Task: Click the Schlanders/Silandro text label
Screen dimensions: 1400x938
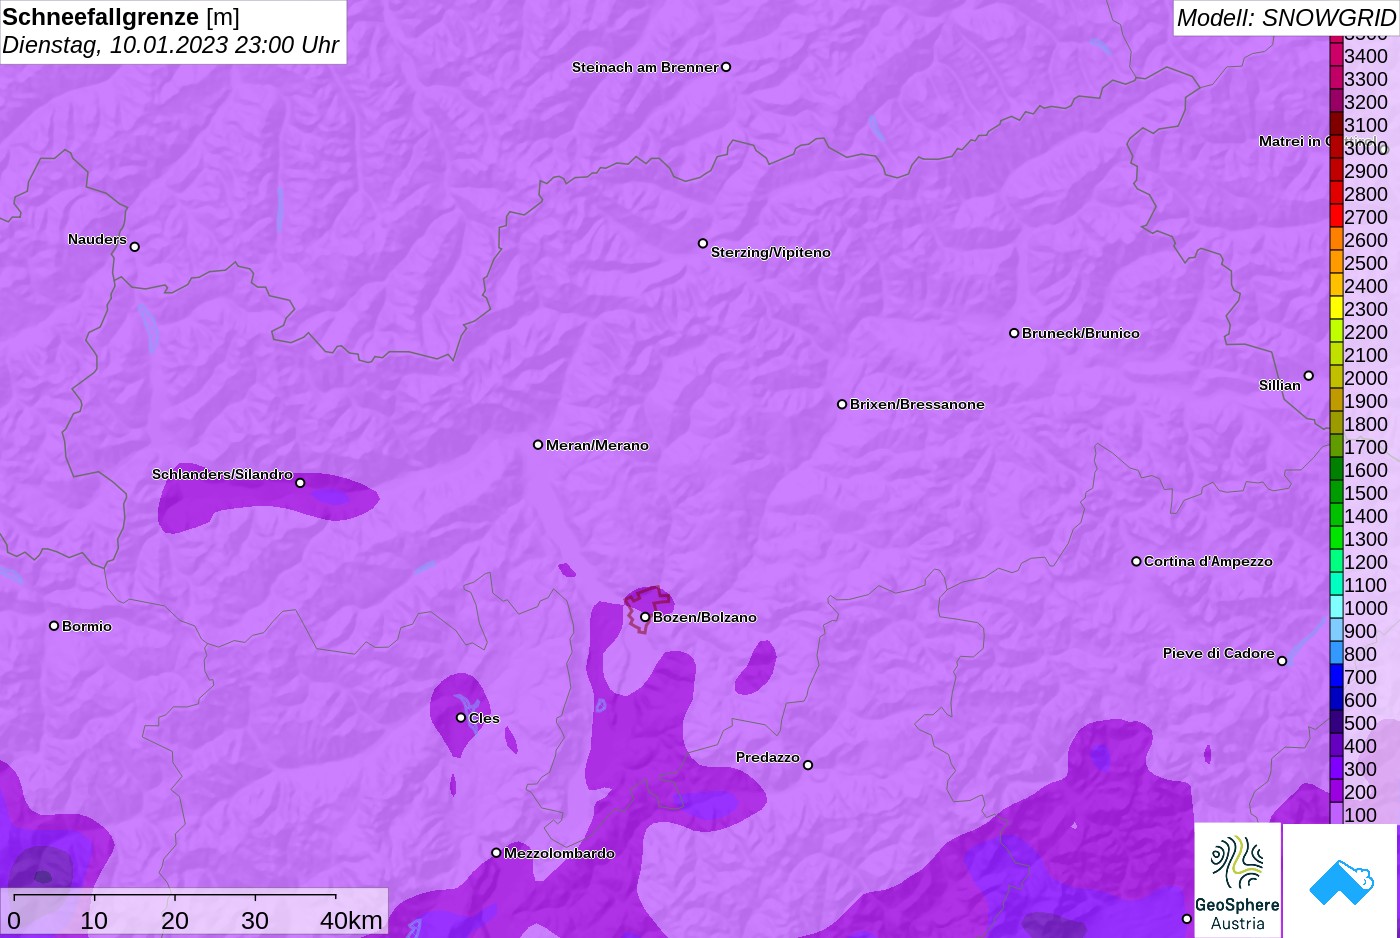Action: coord(222,474)
